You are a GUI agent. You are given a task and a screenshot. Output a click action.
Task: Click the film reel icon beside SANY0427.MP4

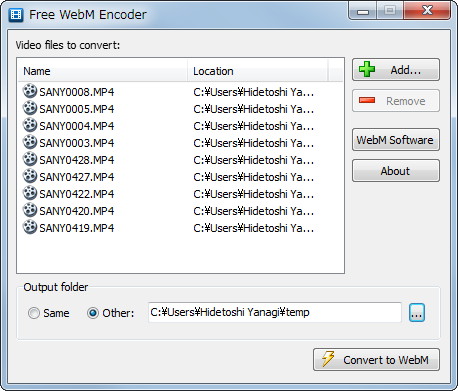point(30,176)
